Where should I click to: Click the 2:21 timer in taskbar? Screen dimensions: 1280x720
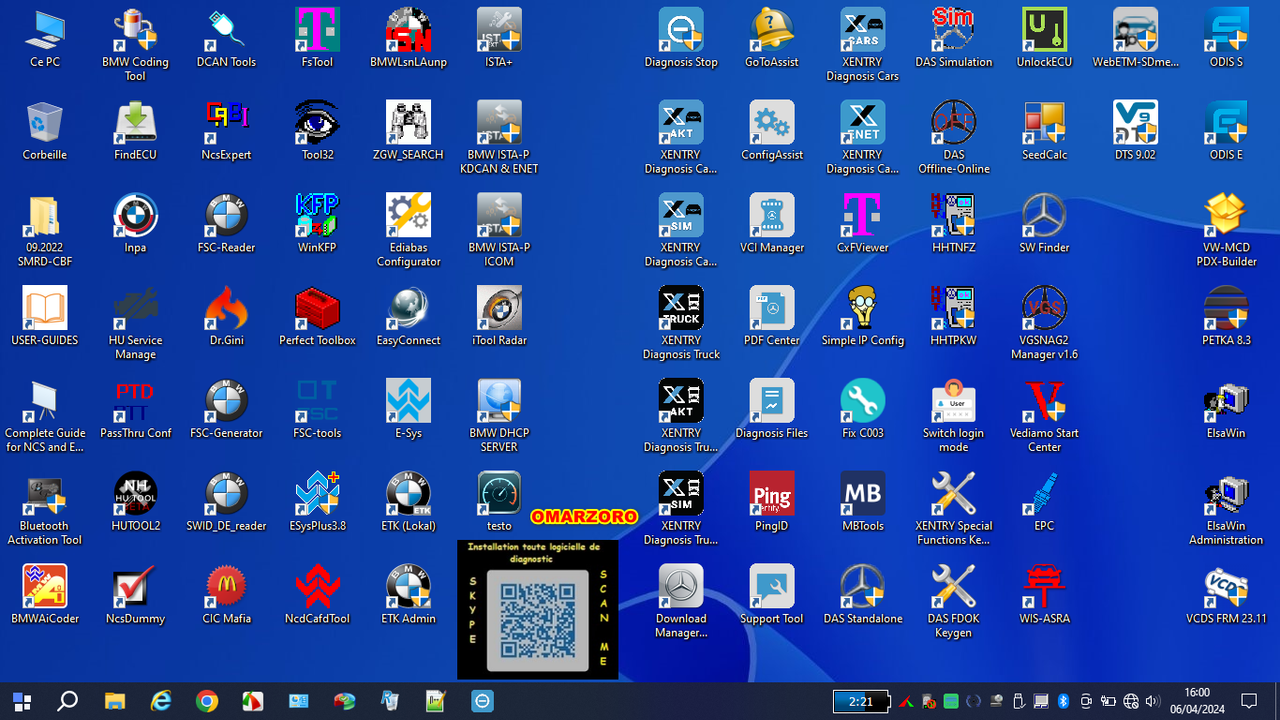click(x=861, y=701)
